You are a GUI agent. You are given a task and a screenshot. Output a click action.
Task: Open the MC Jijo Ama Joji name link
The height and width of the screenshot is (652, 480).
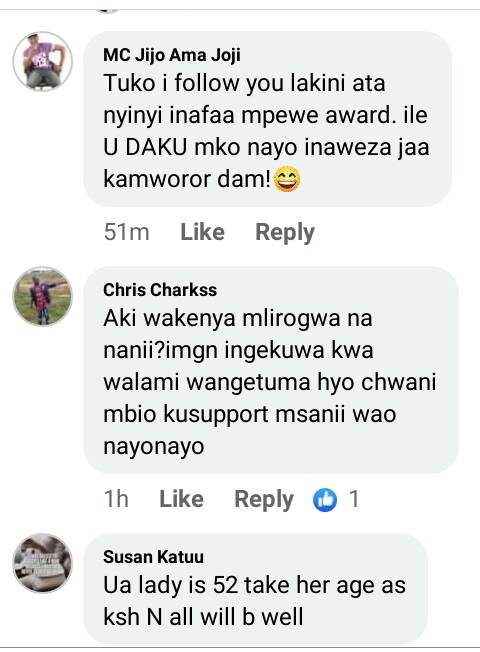pos(172,55)
